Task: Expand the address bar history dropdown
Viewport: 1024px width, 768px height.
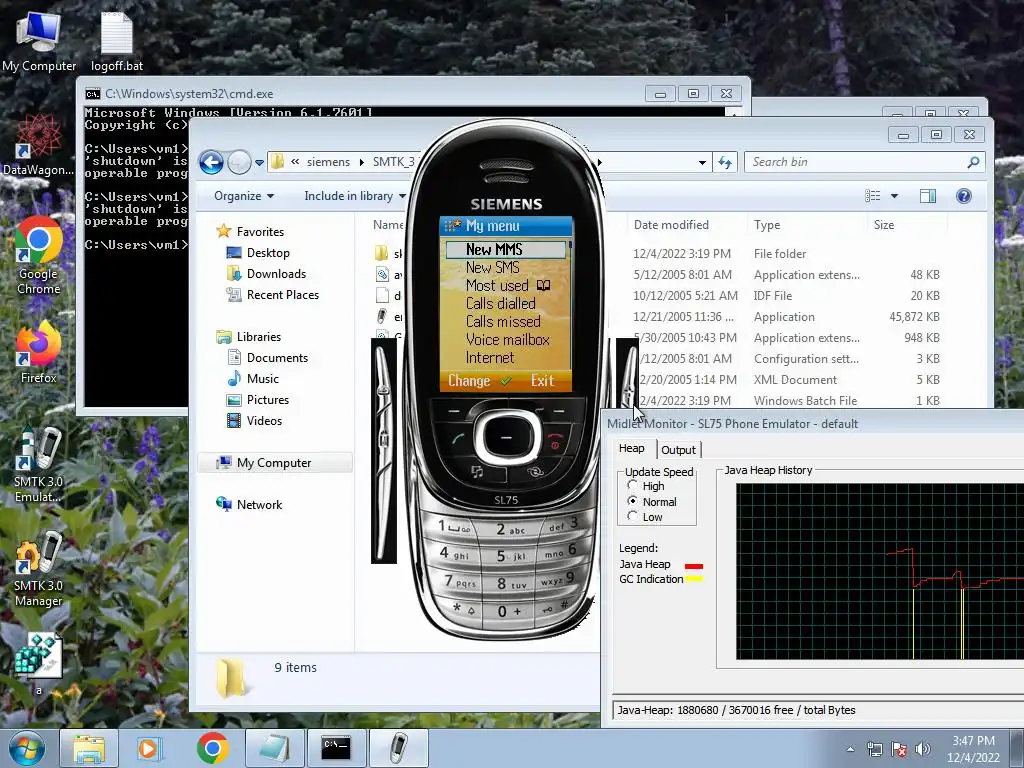Action: (x=702, y=162)
